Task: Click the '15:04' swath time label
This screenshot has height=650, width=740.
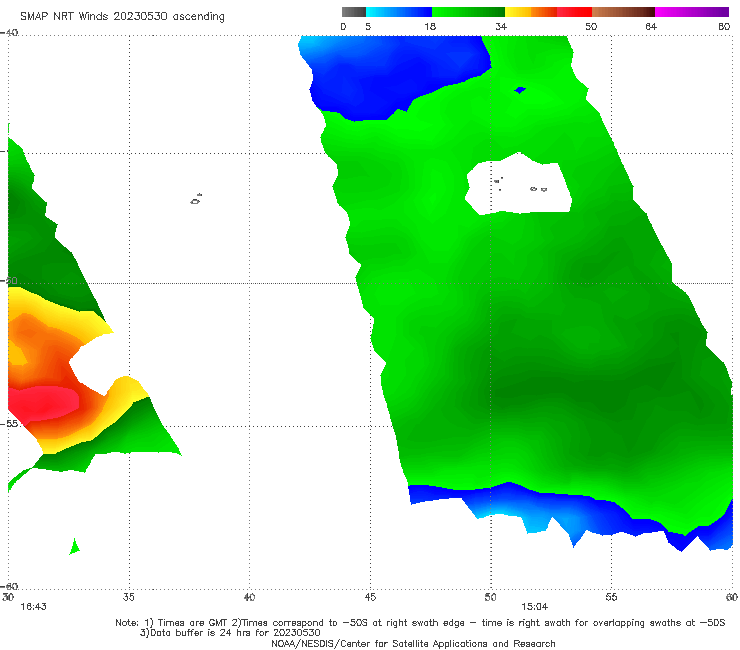Action: pos(534,607)
